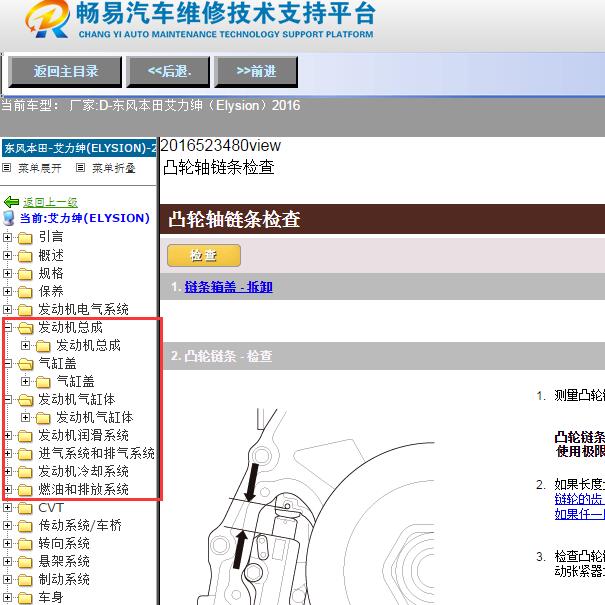605x605 pixels.
Task: Click the 规格 folder icon
Action: pyautogui.click(x=25, y=274)
